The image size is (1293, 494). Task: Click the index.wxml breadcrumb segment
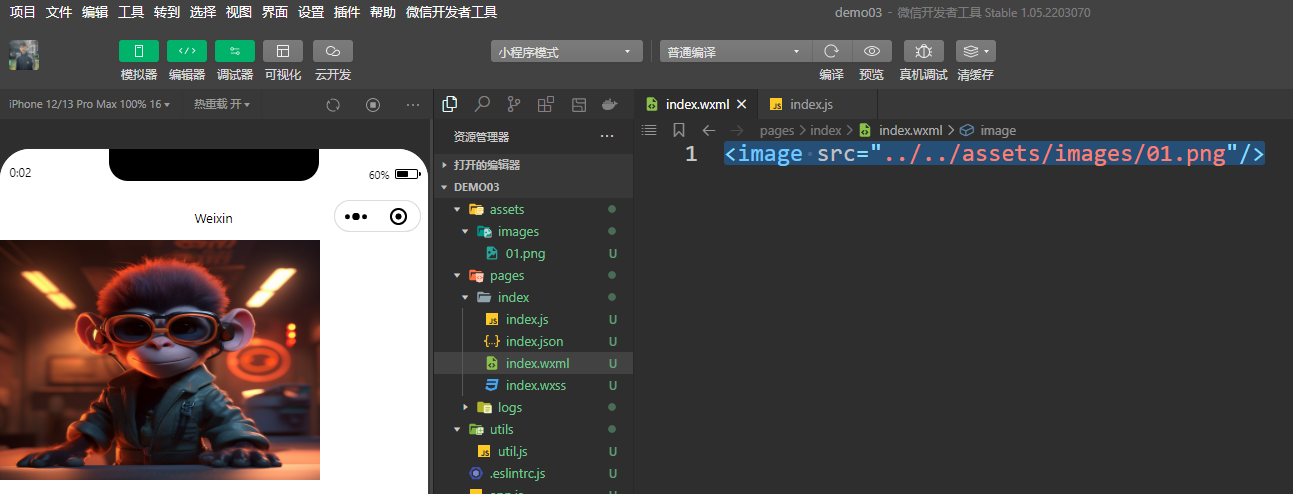coord(901,130)
